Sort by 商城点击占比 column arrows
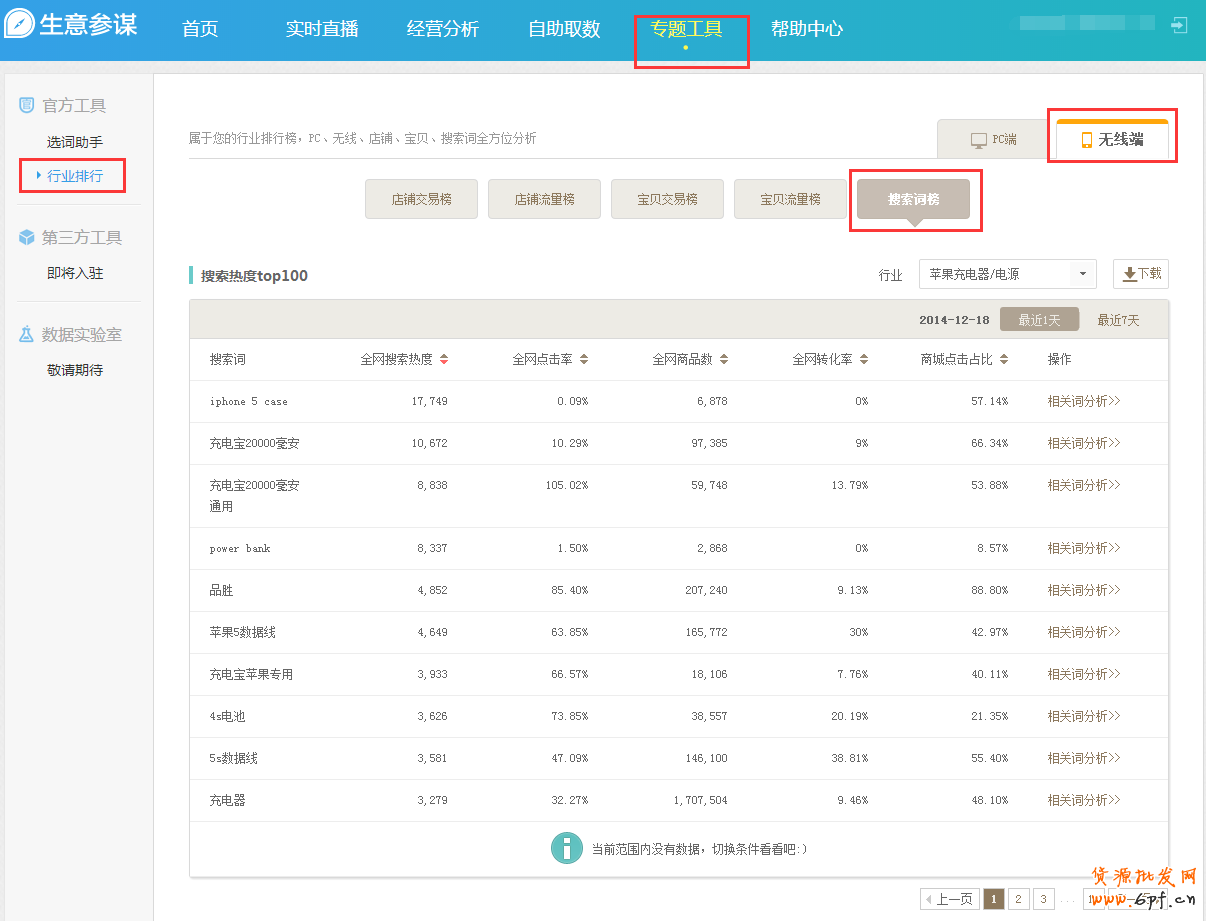Image resolution: width=1206 pixels, height=921 pixels. pos(1004,360)
